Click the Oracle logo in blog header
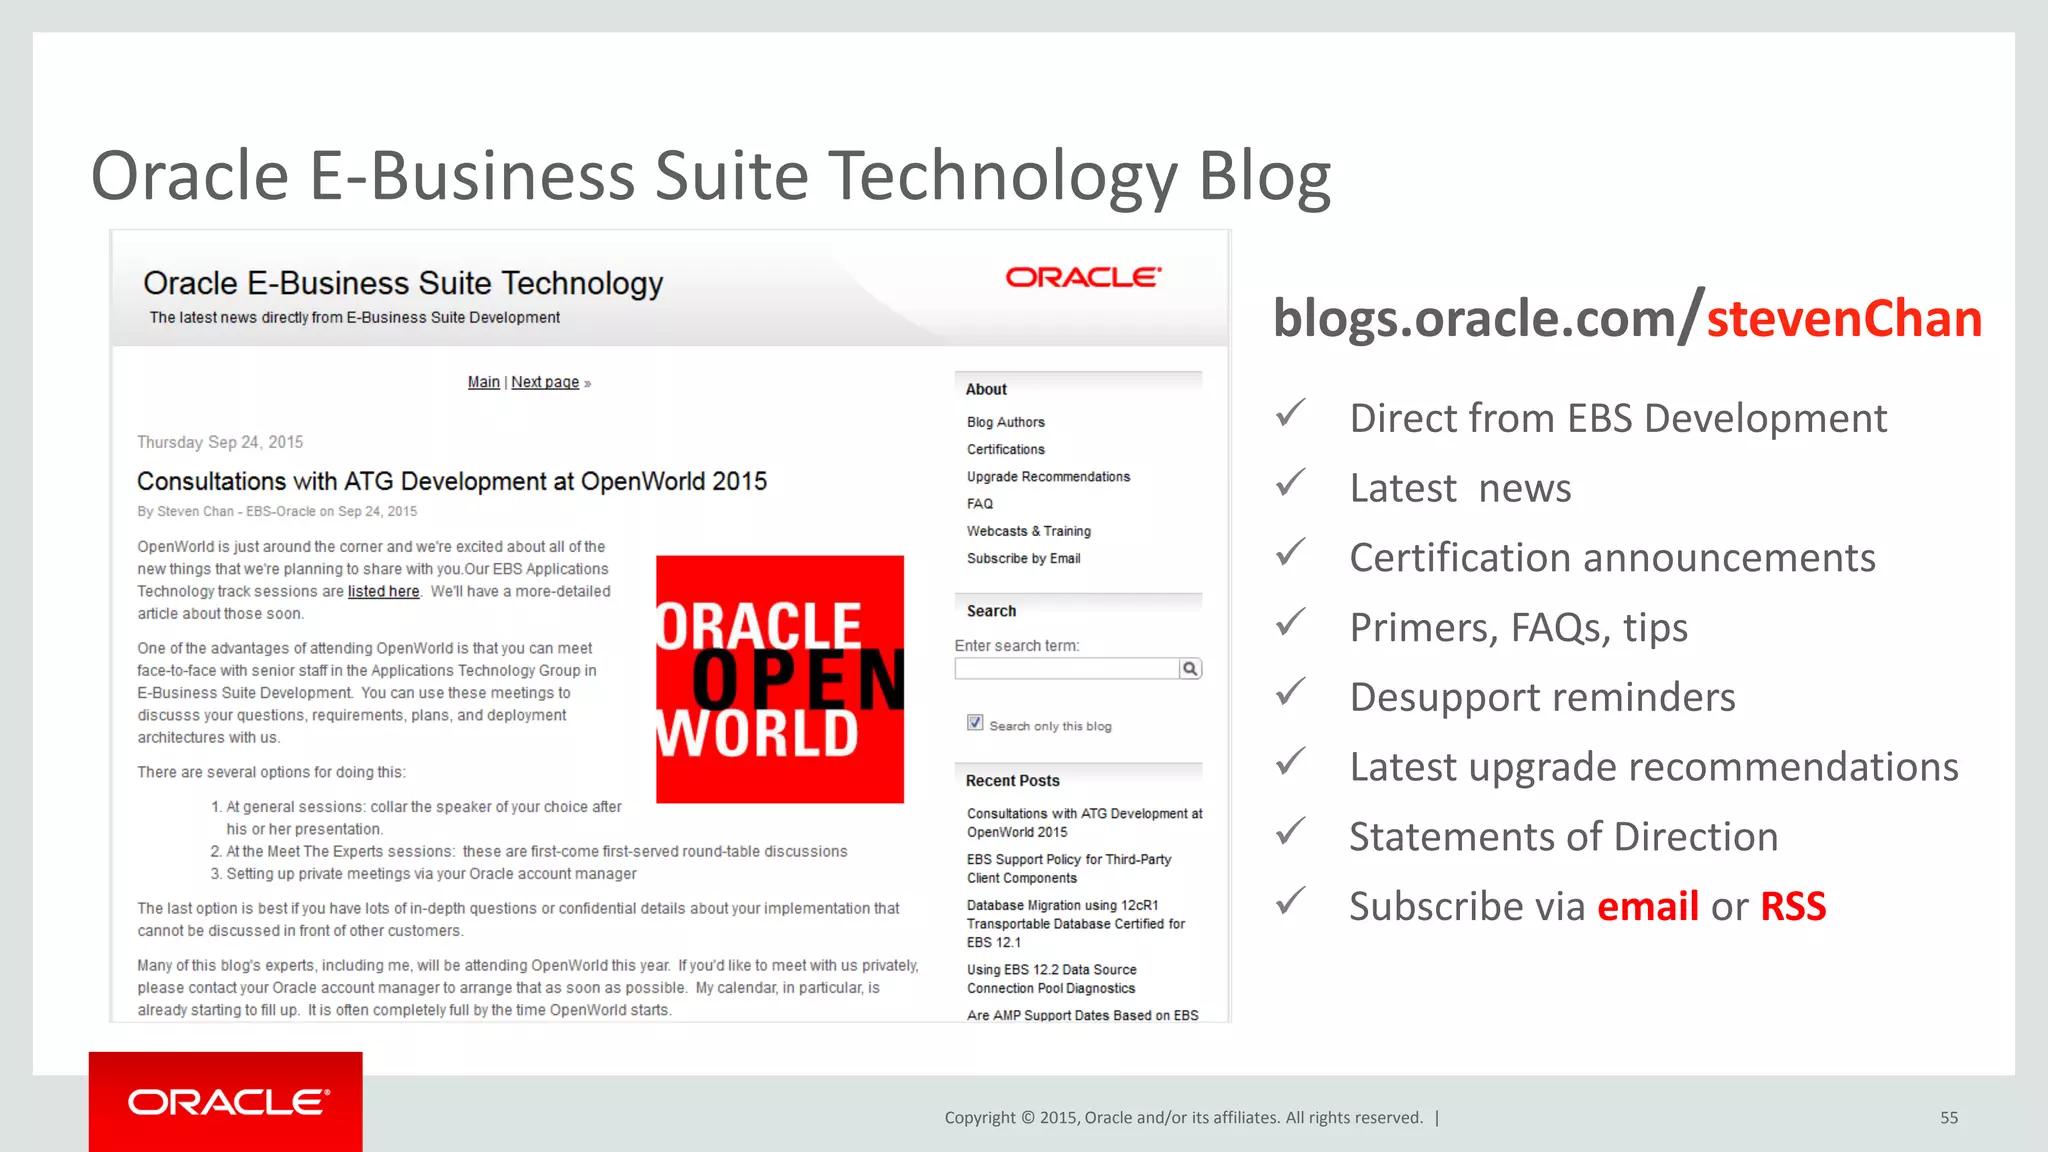The height and width of the screenshot is (1152, 2048). pyautogui.click(x=1083, y=277)
